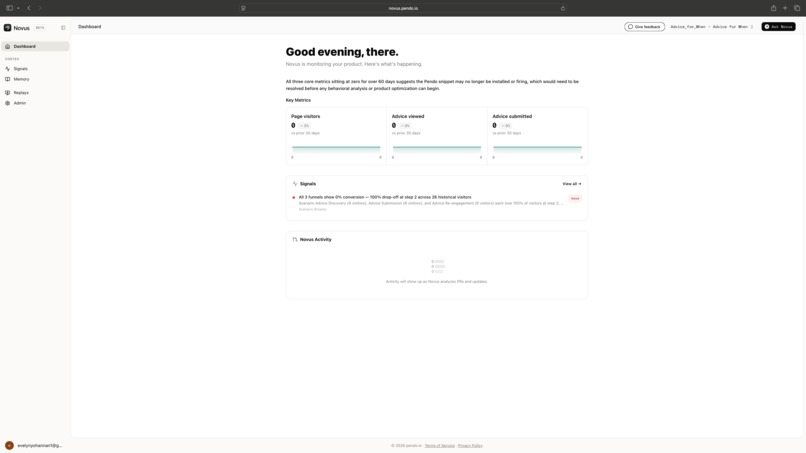Click the Advice viewed sparkline chart
806x453 pixels.
pyautogui.click(x=437, y=149)
